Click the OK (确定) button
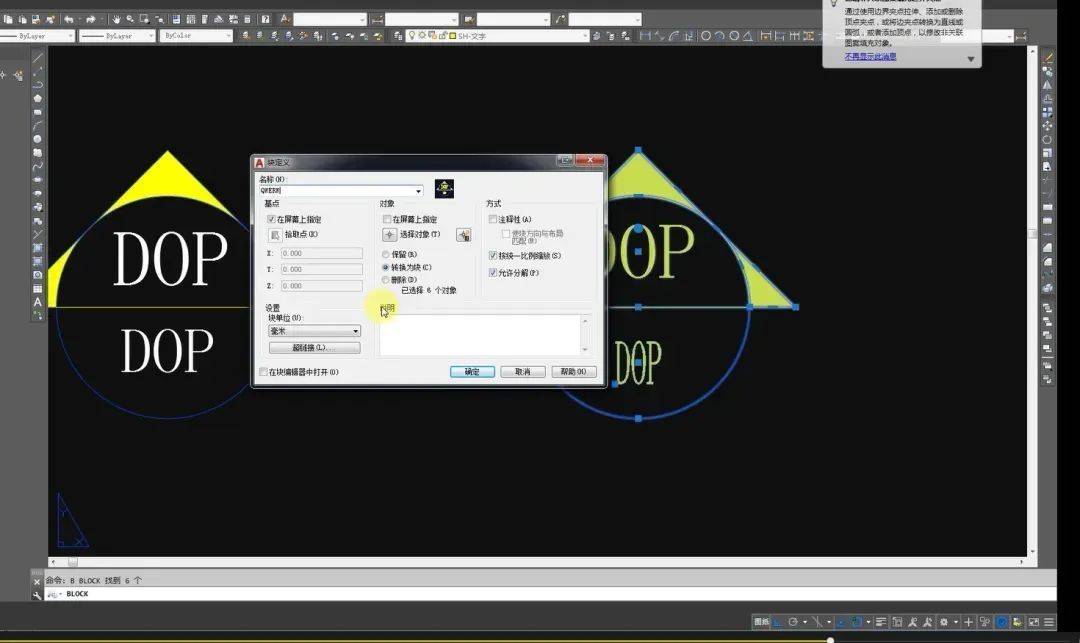The width and height of the screenshot is (1080, 643). 472,372
